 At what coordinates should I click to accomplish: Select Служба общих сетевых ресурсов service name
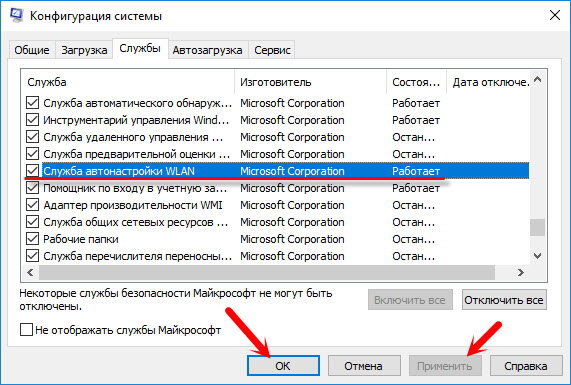click(135, 222)
